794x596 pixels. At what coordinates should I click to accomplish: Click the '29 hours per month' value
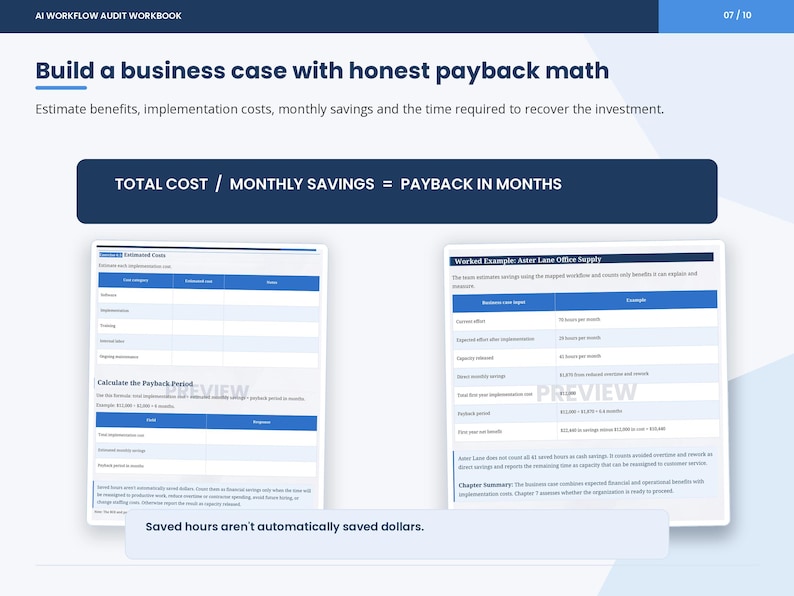click(x=580, y=338)
